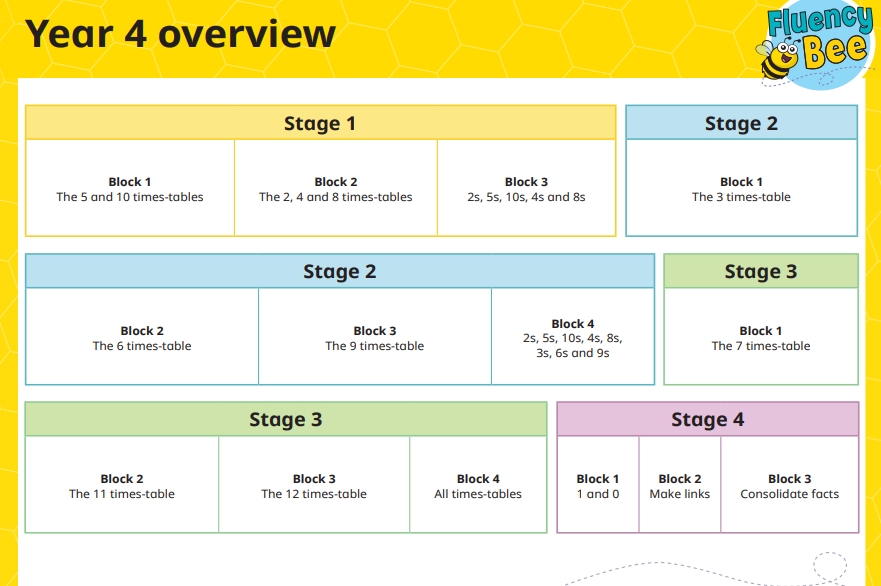Select the 1 and 0 block
The width and height of the screenshot is (881, 586).
[x=598, y=486]
